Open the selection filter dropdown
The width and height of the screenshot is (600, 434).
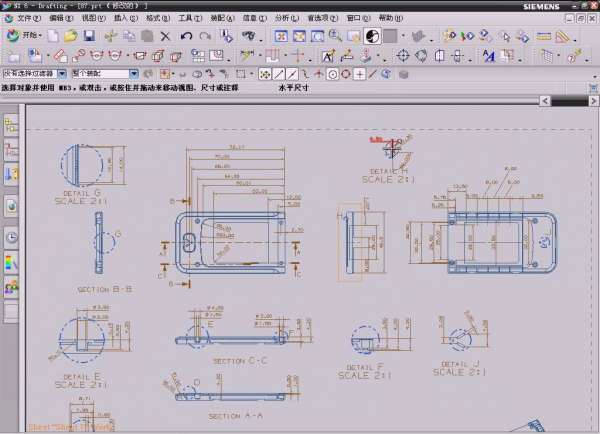62,73
